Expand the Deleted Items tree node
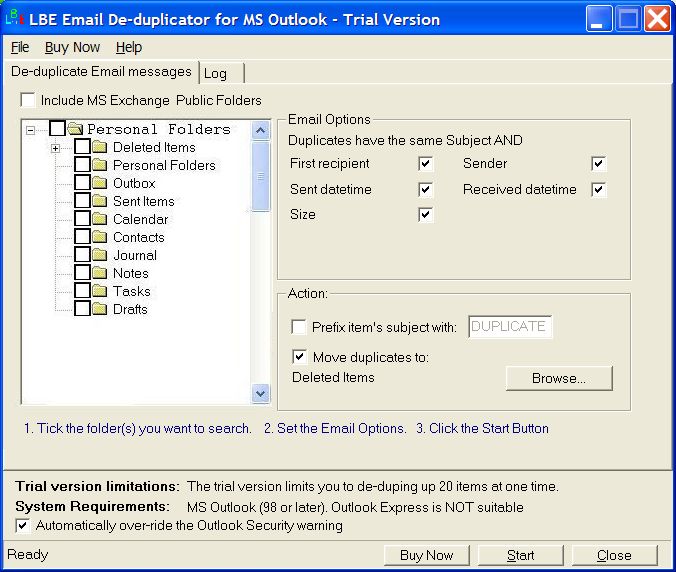The width and height of the screenshot is (676, 572). coord(56,148)
